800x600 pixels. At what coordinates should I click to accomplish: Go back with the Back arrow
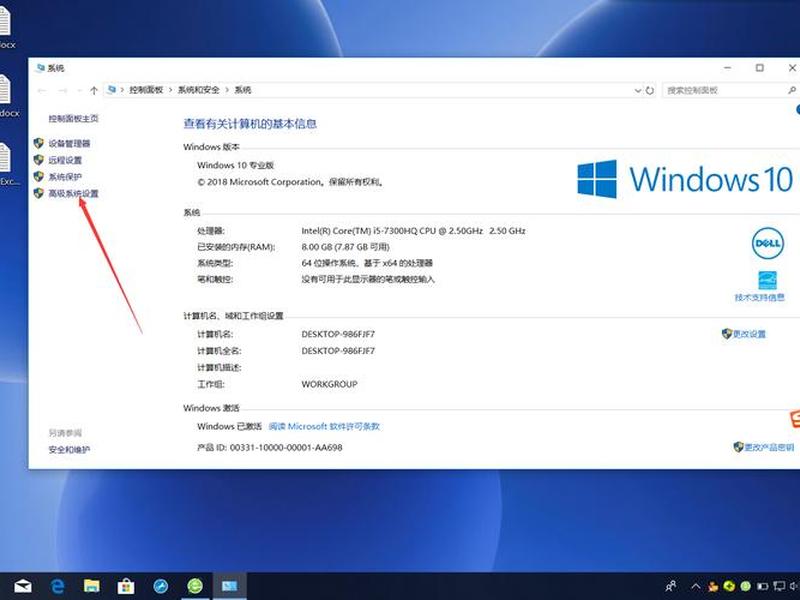click(x=42, y=90)
